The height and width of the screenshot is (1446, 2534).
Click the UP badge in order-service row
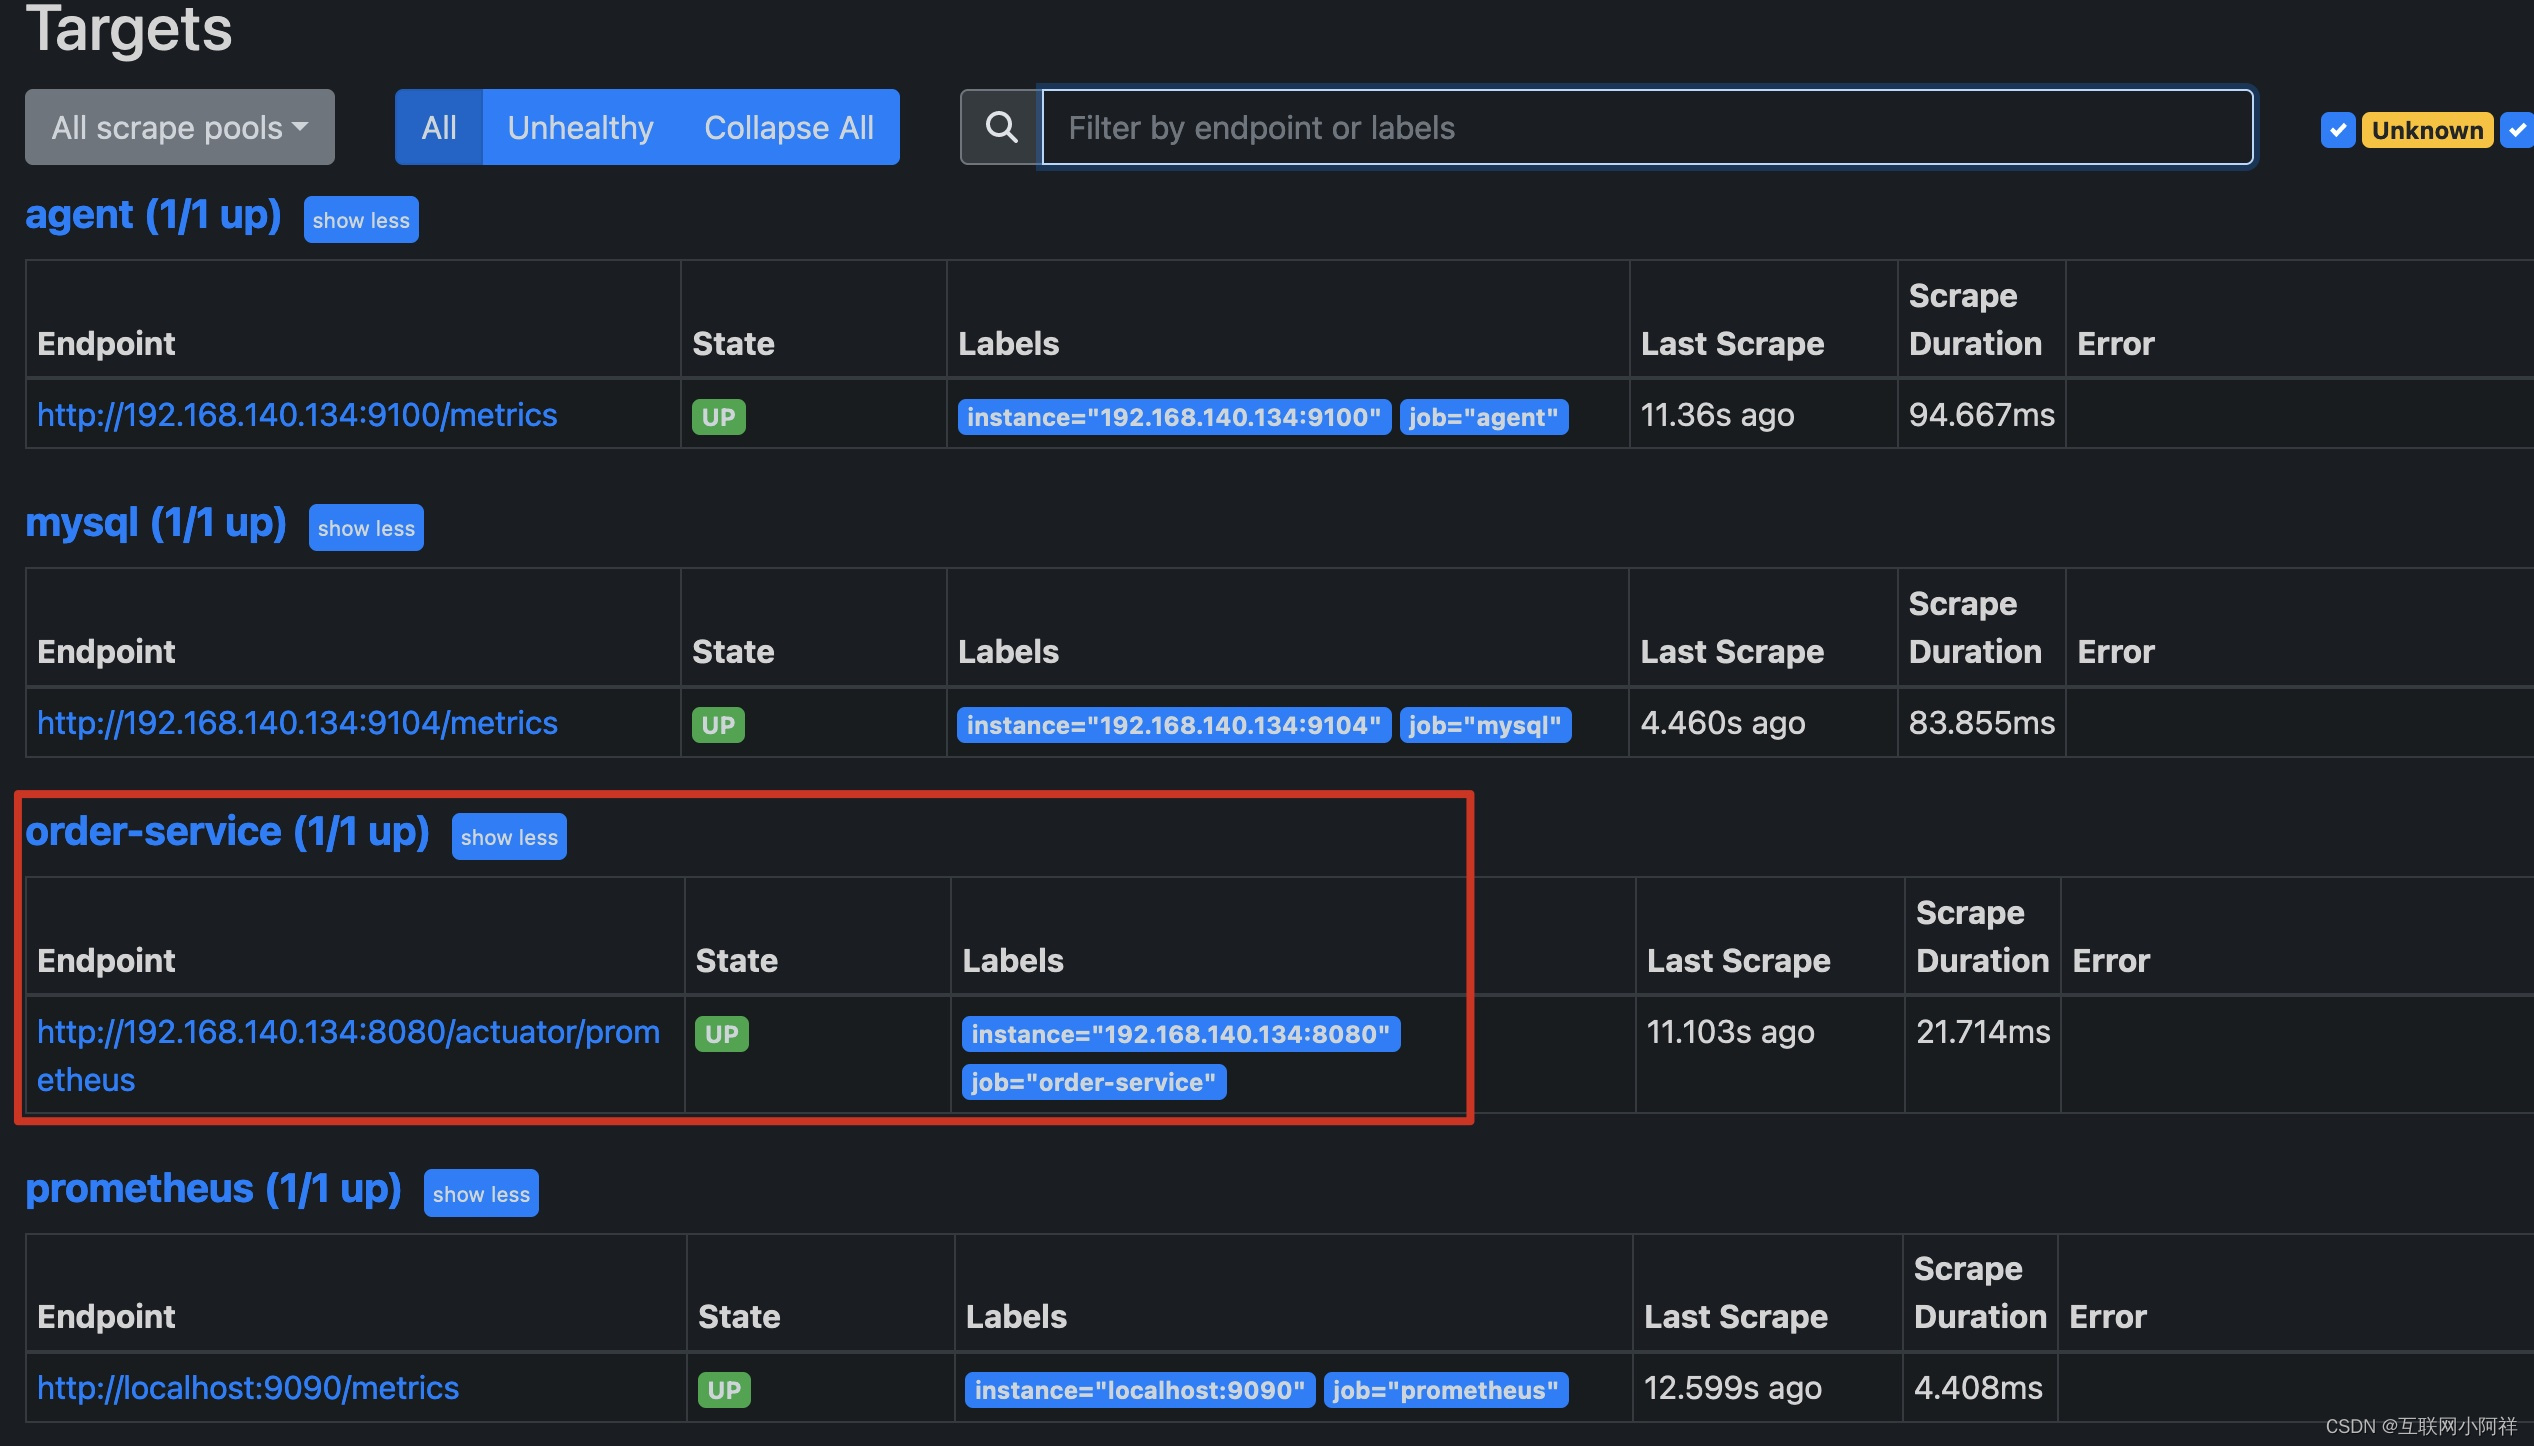coord(722,1034)
